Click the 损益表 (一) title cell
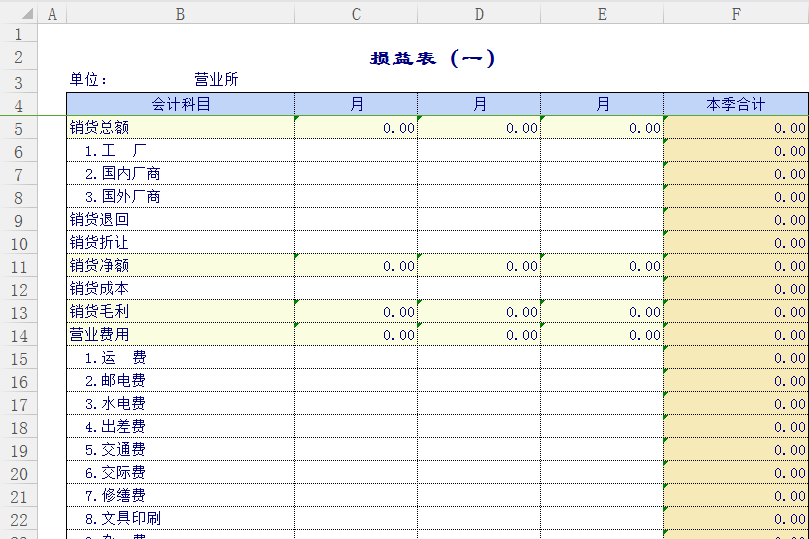This screenshot has height=539, width=809. [x=432, y=58]
